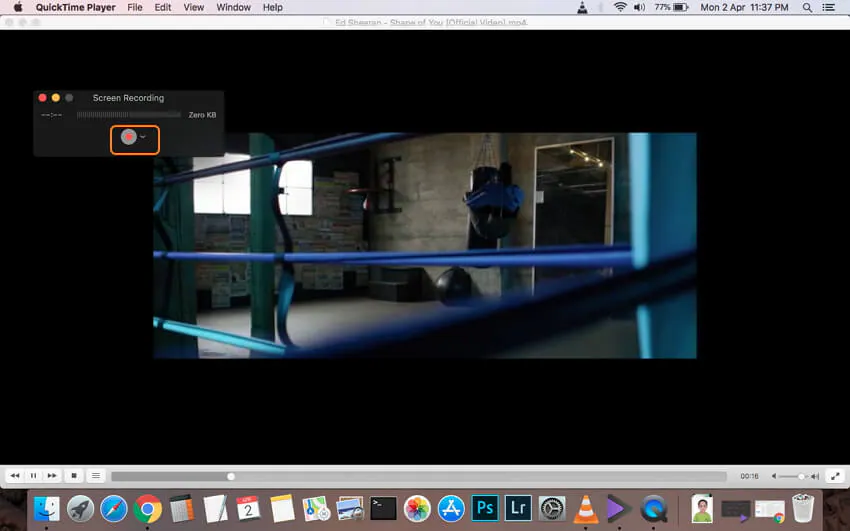Screen dimensions: 850x531
Task: Click the 77% battery indicator
Action: (671, 8)
